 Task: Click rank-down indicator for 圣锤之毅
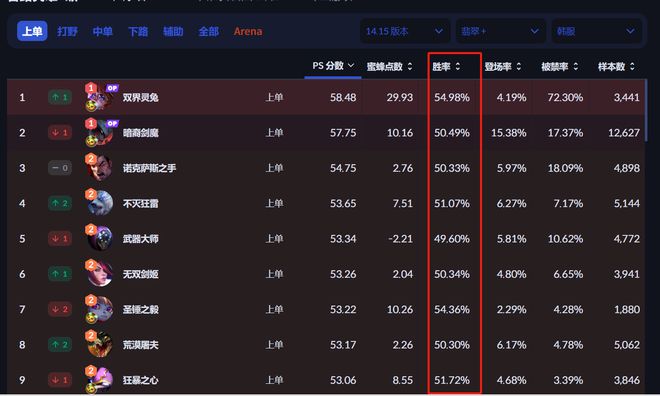(60, 309)
